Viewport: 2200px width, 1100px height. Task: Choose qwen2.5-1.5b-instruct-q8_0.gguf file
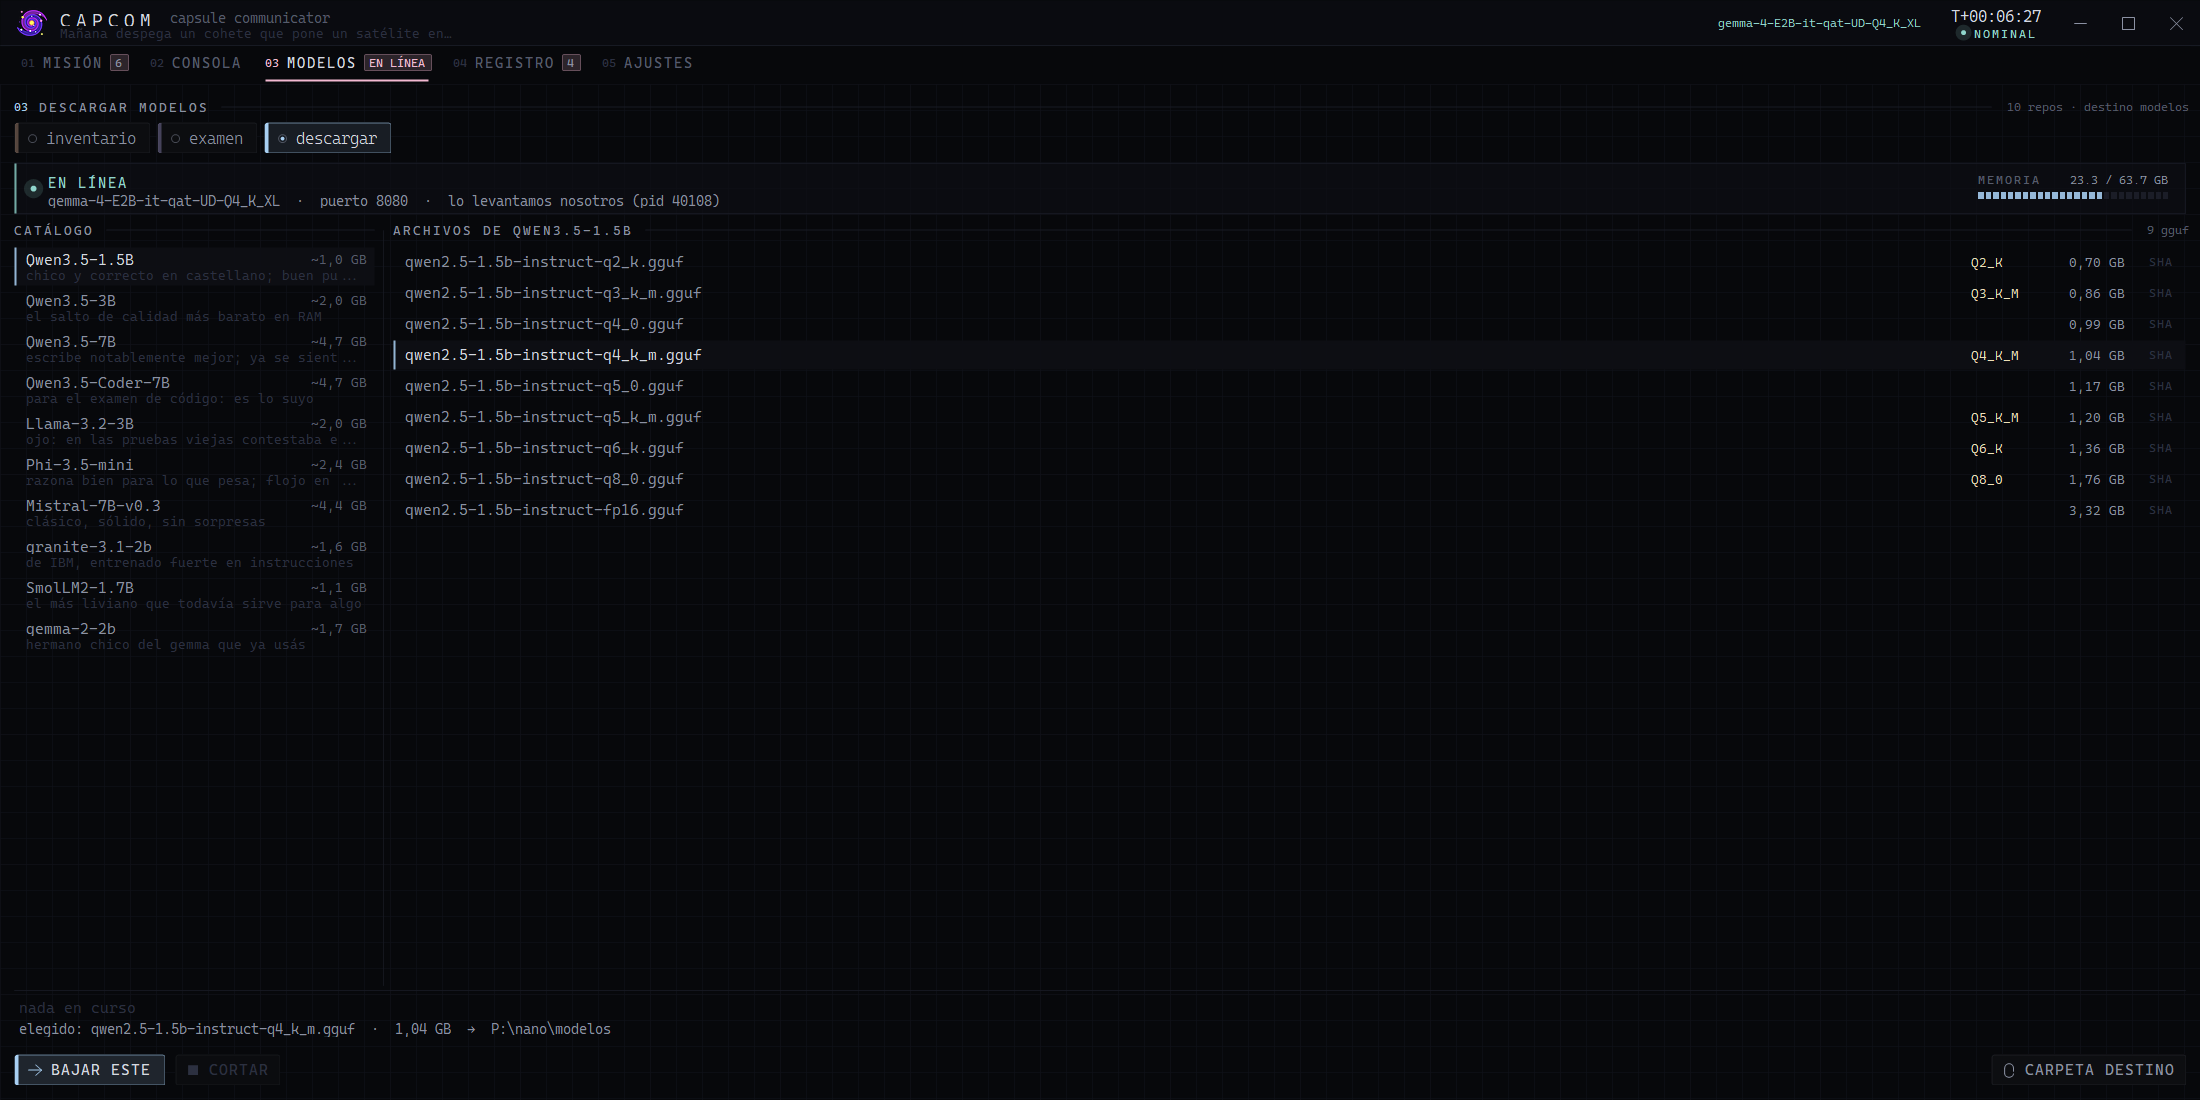pos(1289,479)
